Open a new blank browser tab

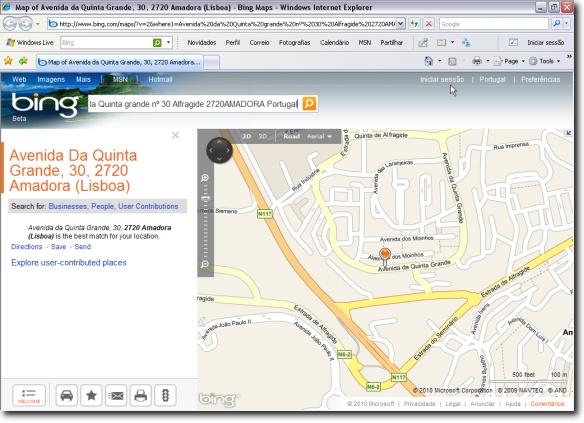tap(212, 62)
